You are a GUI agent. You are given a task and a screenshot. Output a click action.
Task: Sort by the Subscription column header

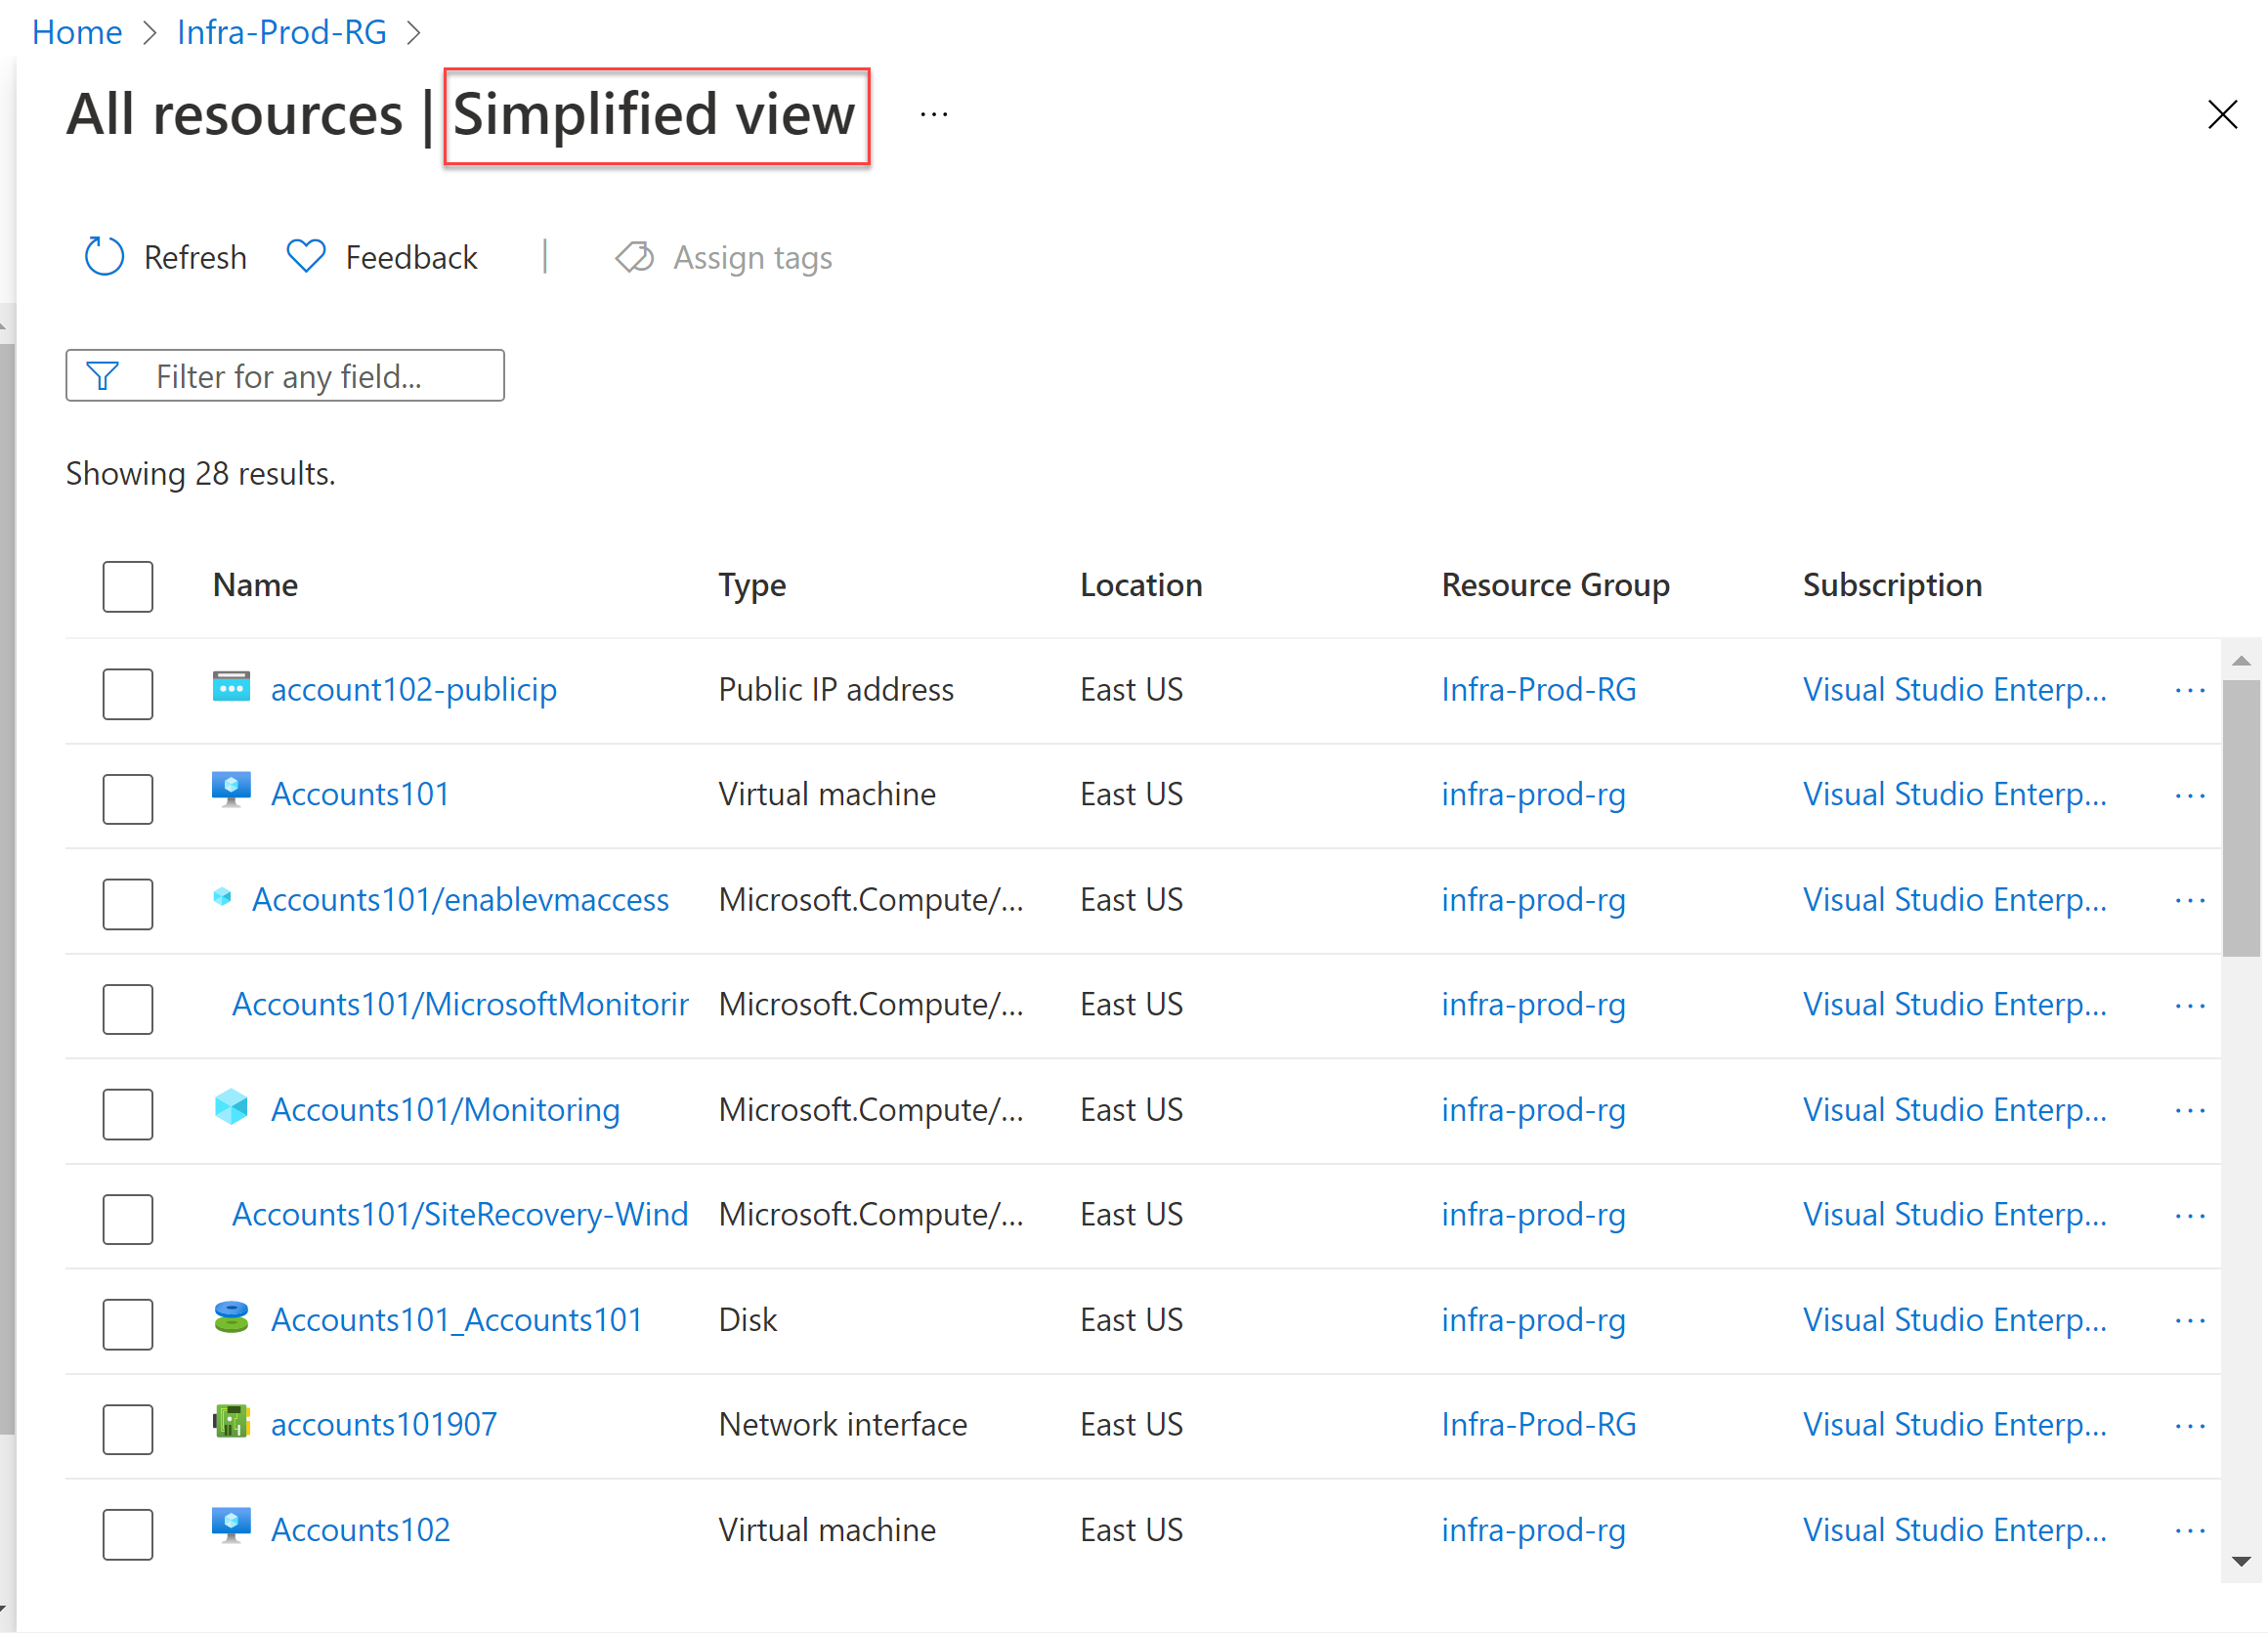coord(1892,584)
